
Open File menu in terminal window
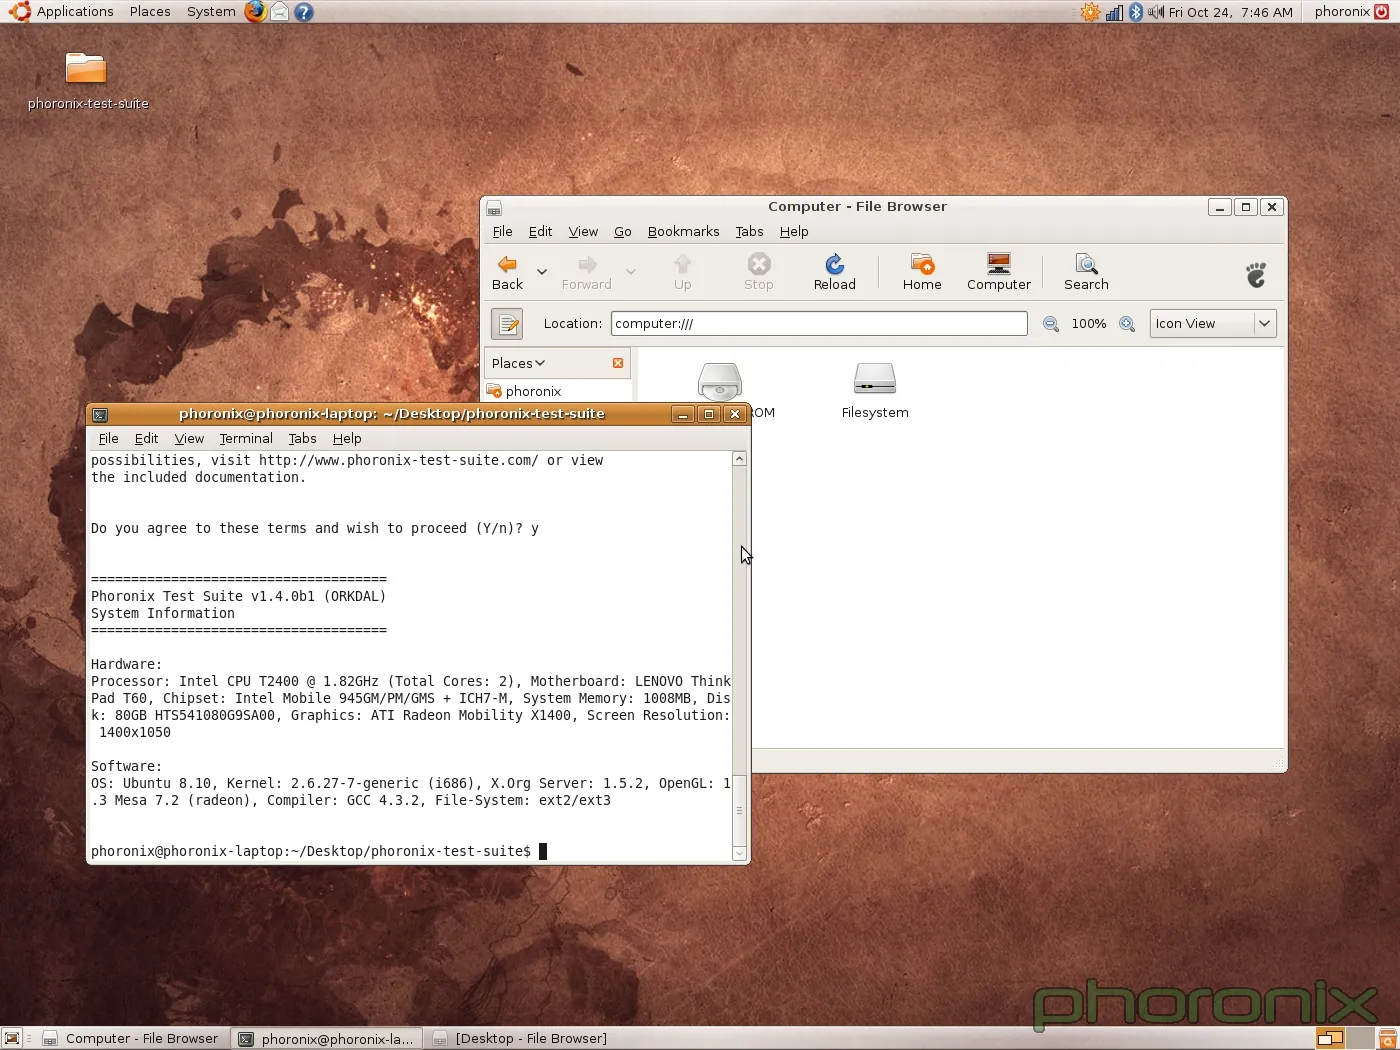point(108,438)
